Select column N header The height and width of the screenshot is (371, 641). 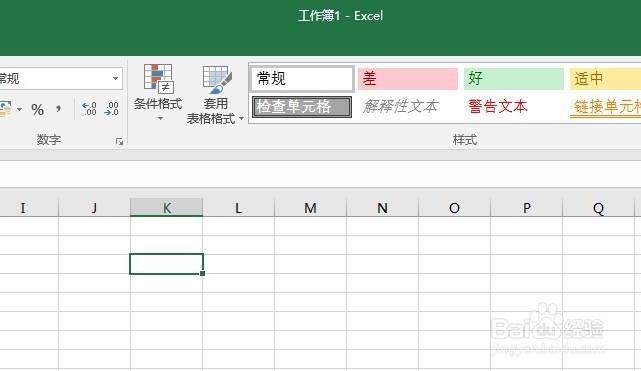tap(382, 208)
